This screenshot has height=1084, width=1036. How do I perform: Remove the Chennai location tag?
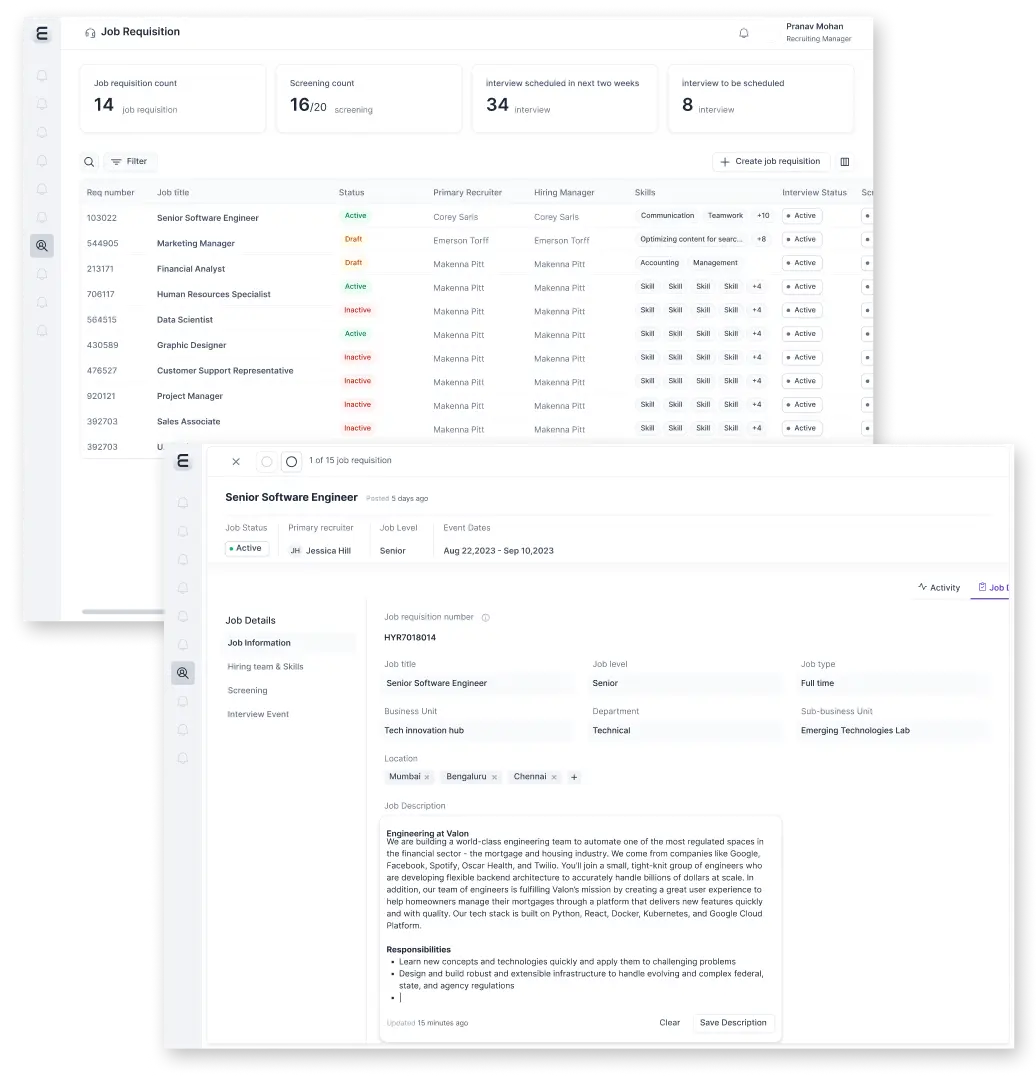[554, 777]
